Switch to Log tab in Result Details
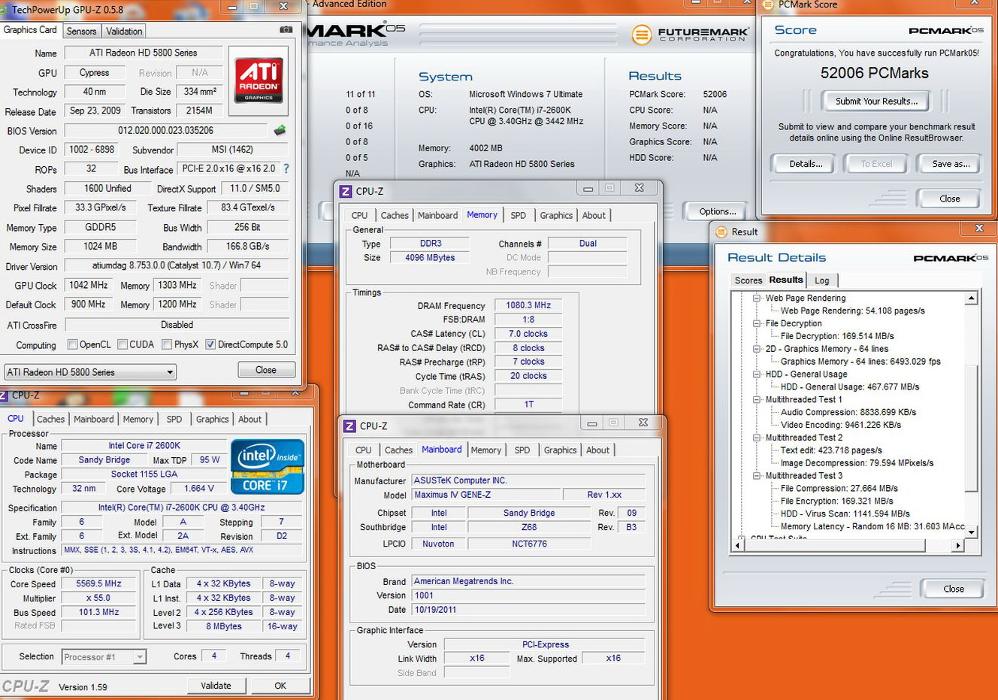Viewport: 998px width, 700px height. (x=822, y=281)
